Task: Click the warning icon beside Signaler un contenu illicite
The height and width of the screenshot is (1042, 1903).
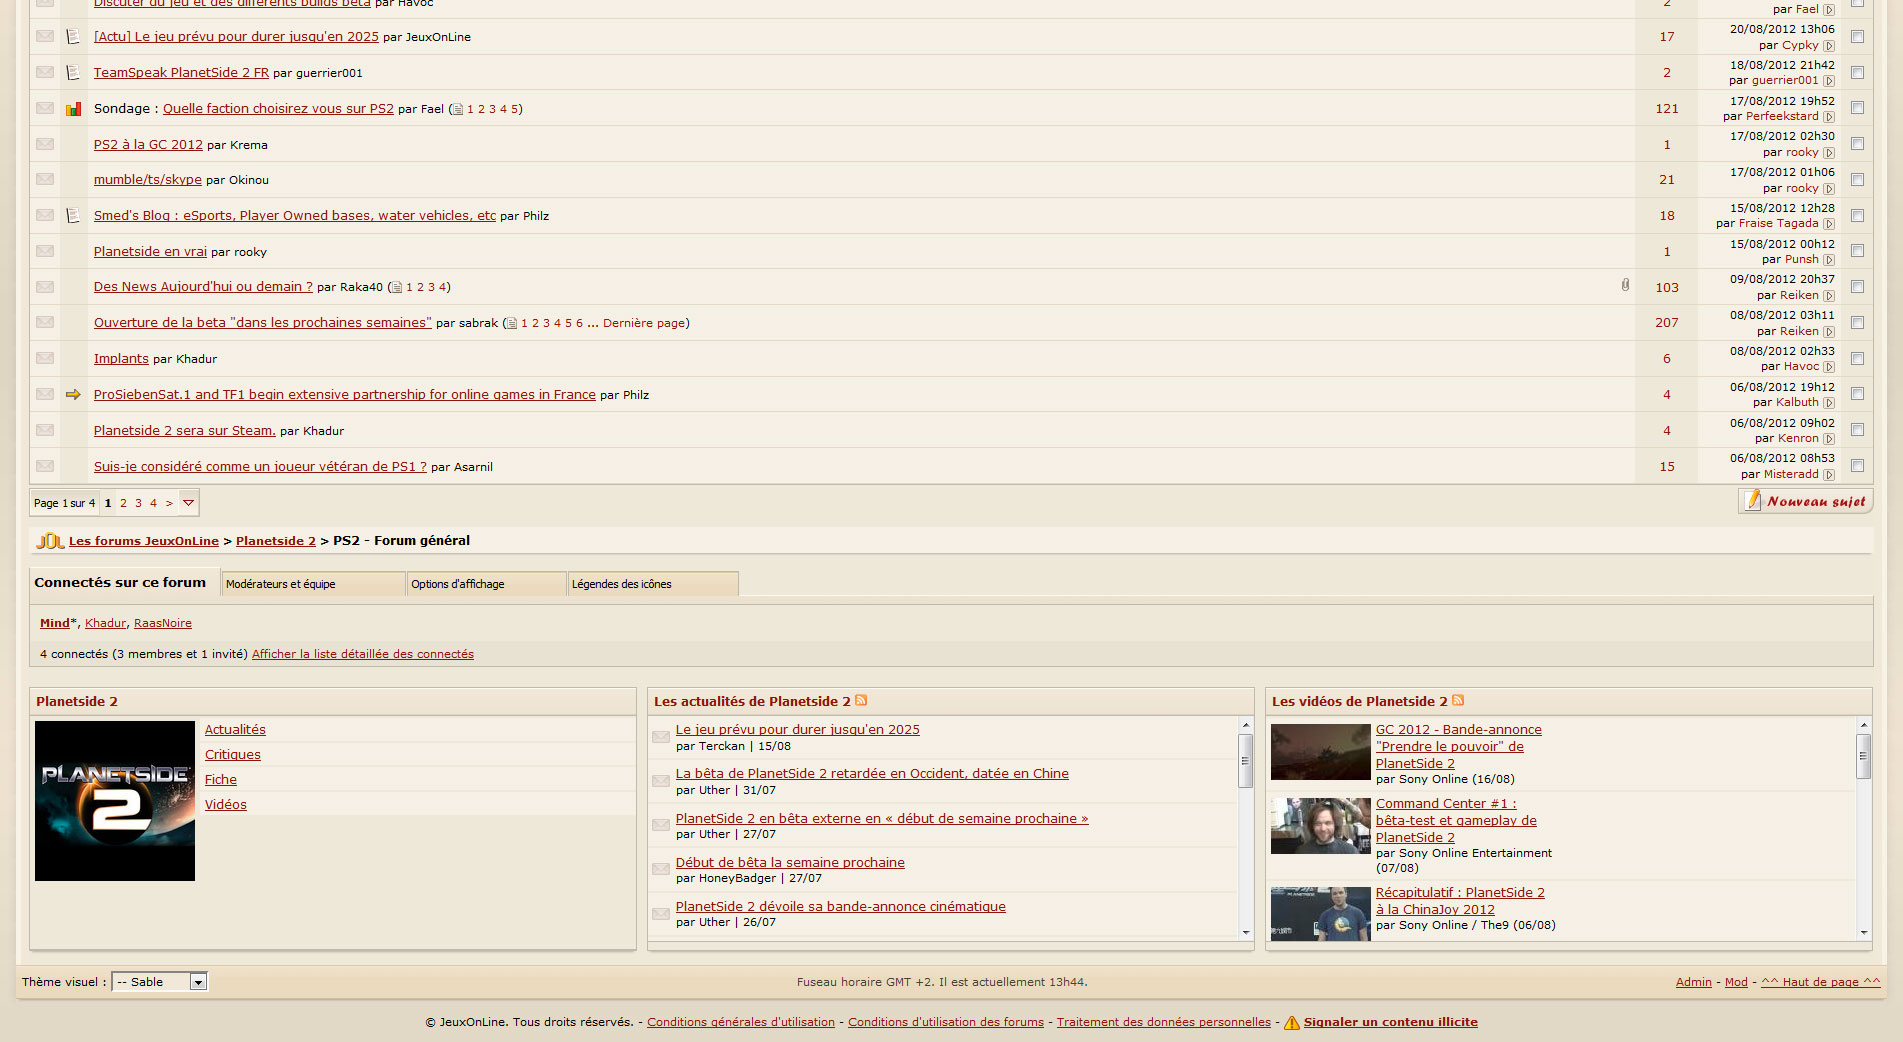Action: [x=1292, y=1022]
